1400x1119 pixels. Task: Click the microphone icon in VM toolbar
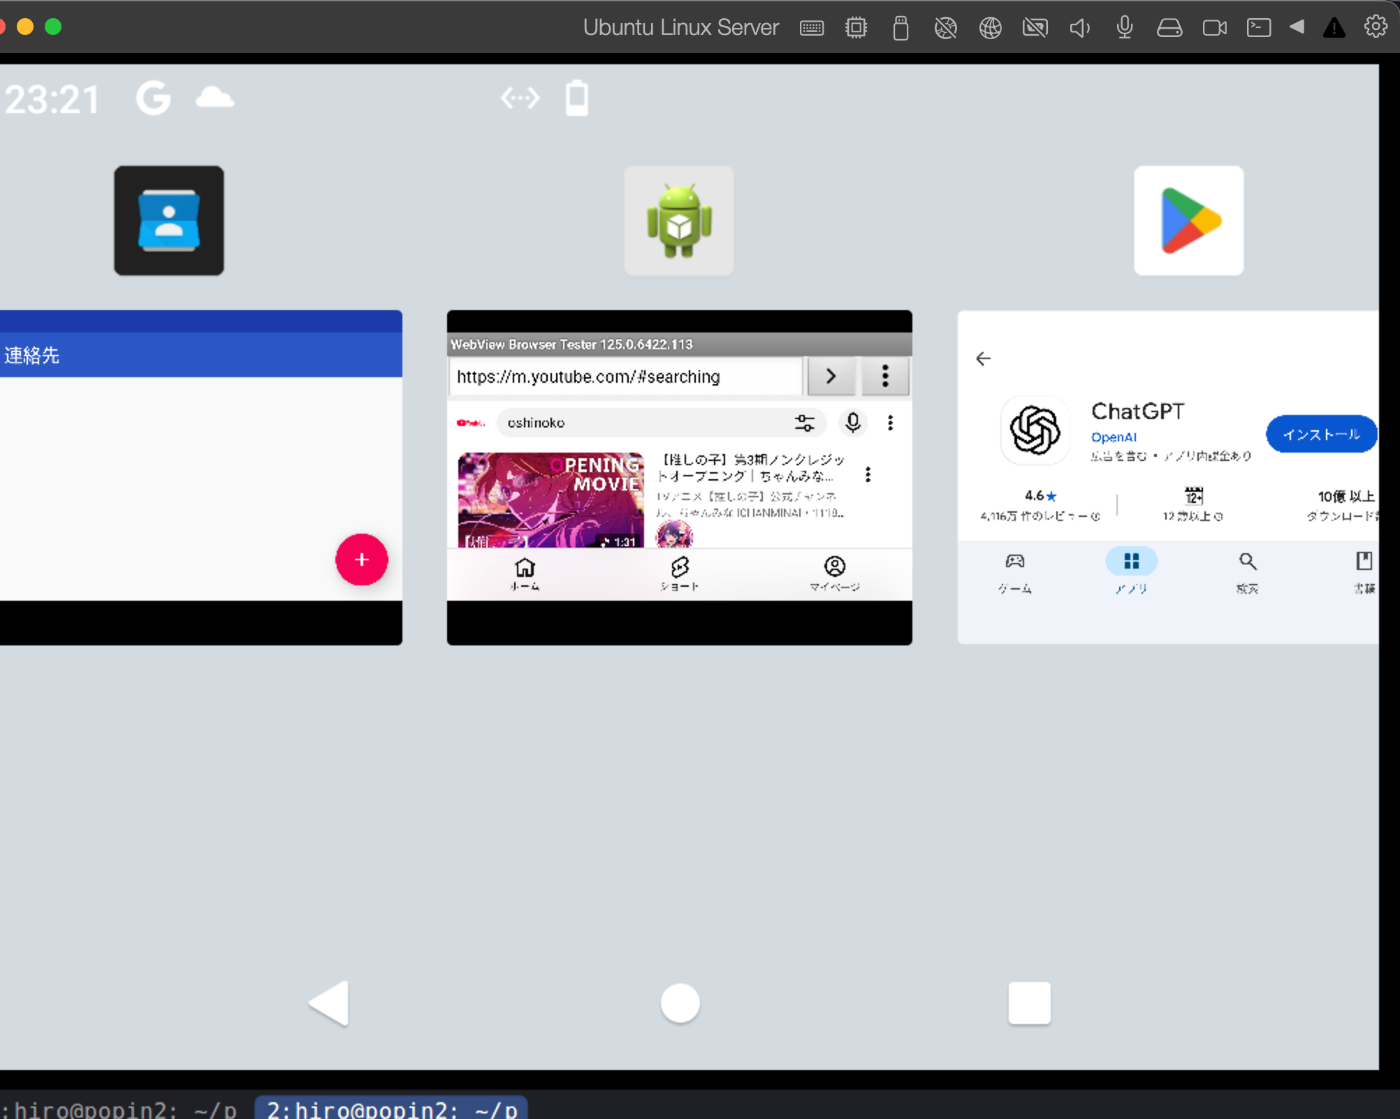click(1125, 28)
